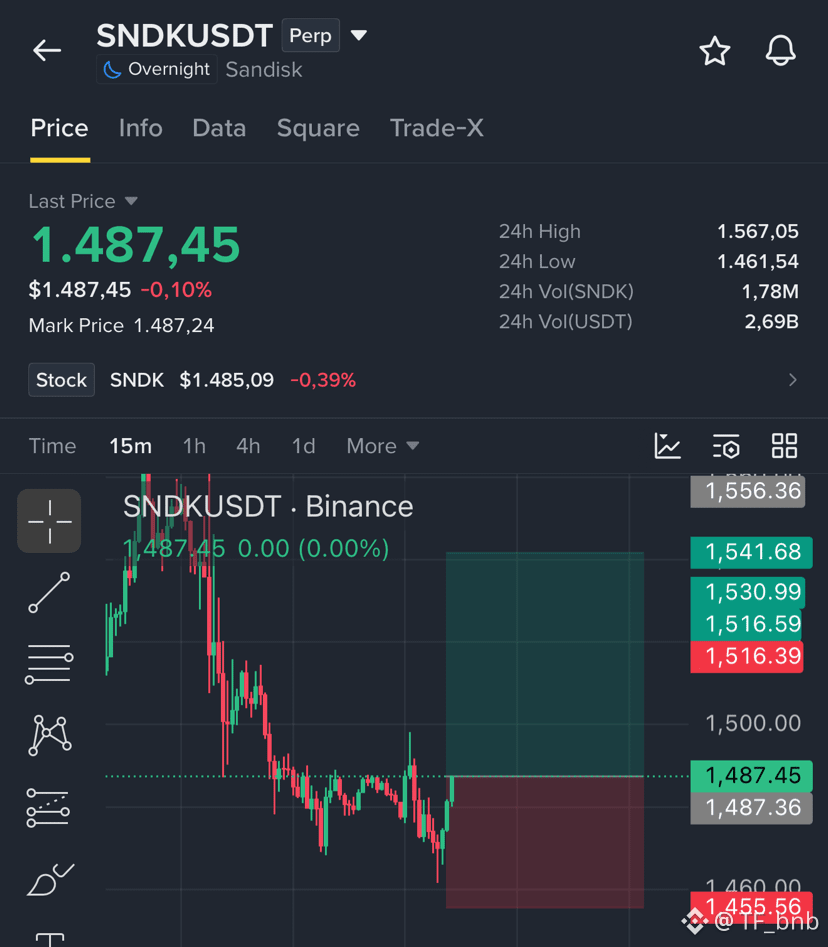Select the crosshair cursor tool
Image resolution: width=828 pixels, height=947 pixels.
49,521
